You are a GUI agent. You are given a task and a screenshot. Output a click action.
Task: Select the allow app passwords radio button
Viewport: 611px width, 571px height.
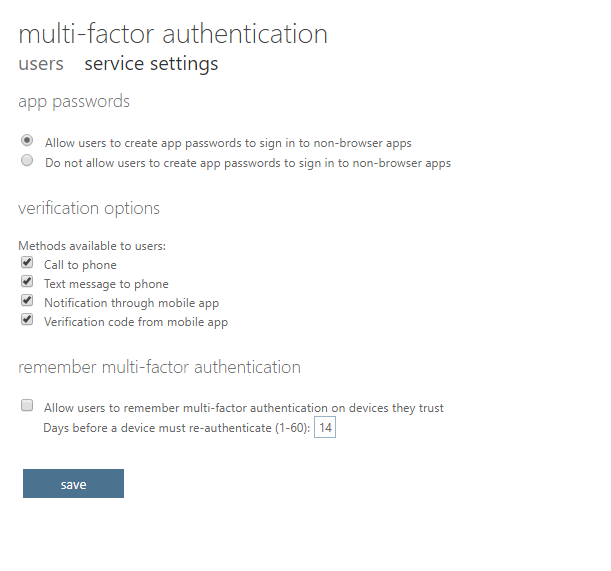pos(27,140)
